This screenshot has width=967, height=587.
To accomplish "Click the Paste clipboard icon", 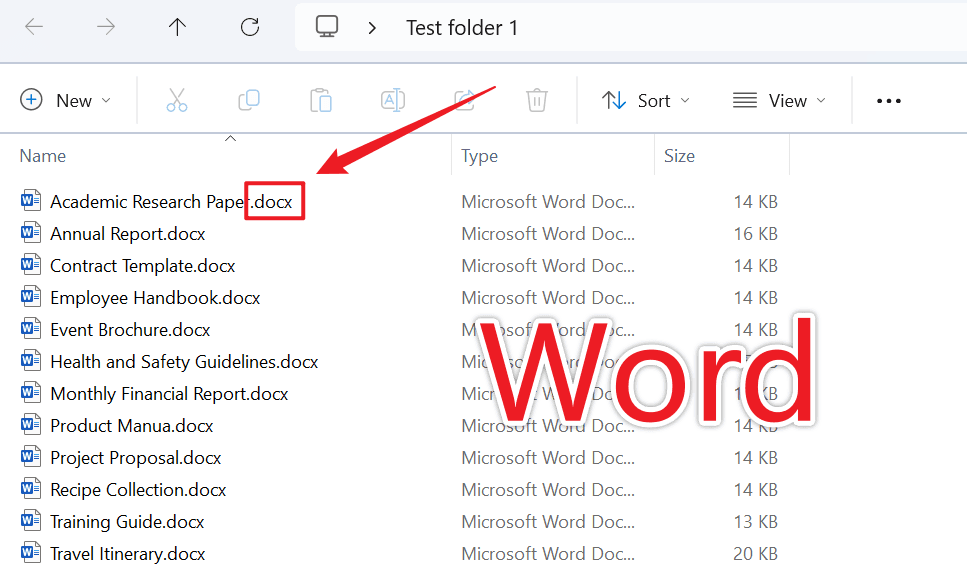I will (x=321, y=100).
